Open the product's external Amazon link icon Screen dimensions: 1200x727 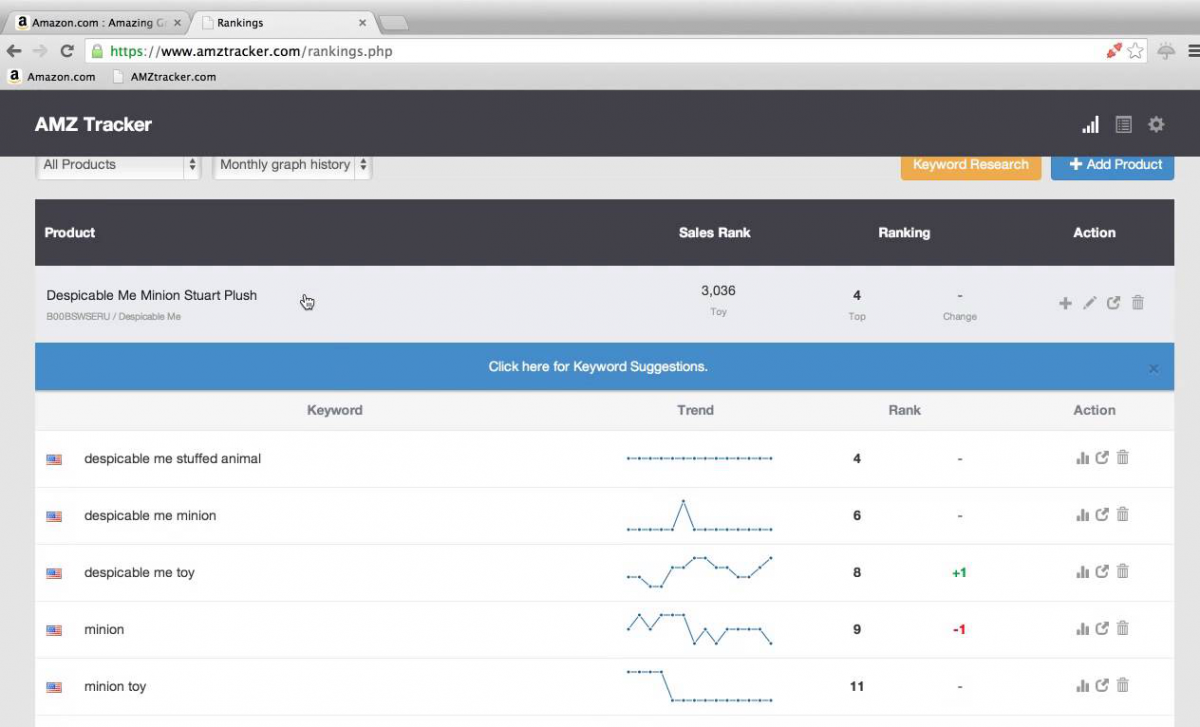pyautogui.click(x=1113, y=302)
